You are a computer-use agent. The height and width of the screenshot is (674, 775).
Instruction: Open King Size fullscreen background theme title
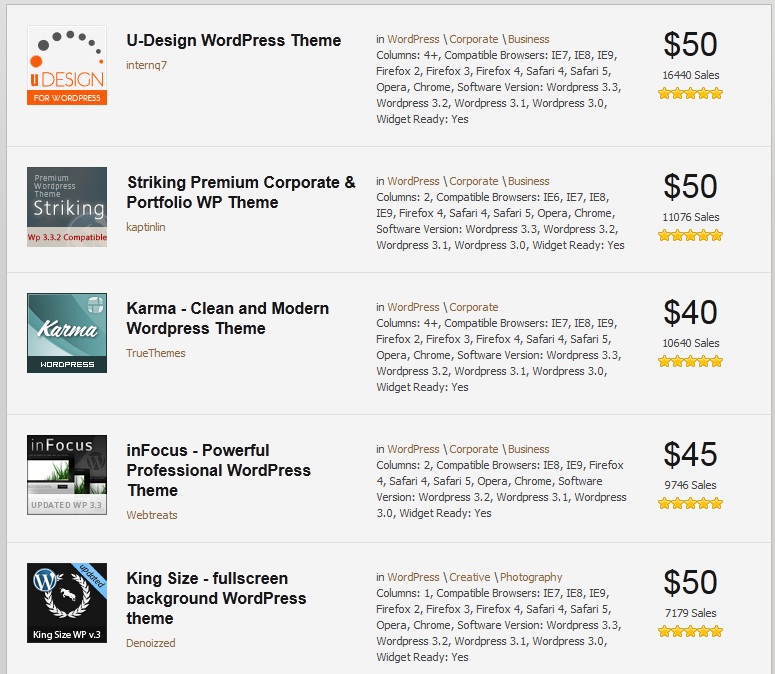216,598
